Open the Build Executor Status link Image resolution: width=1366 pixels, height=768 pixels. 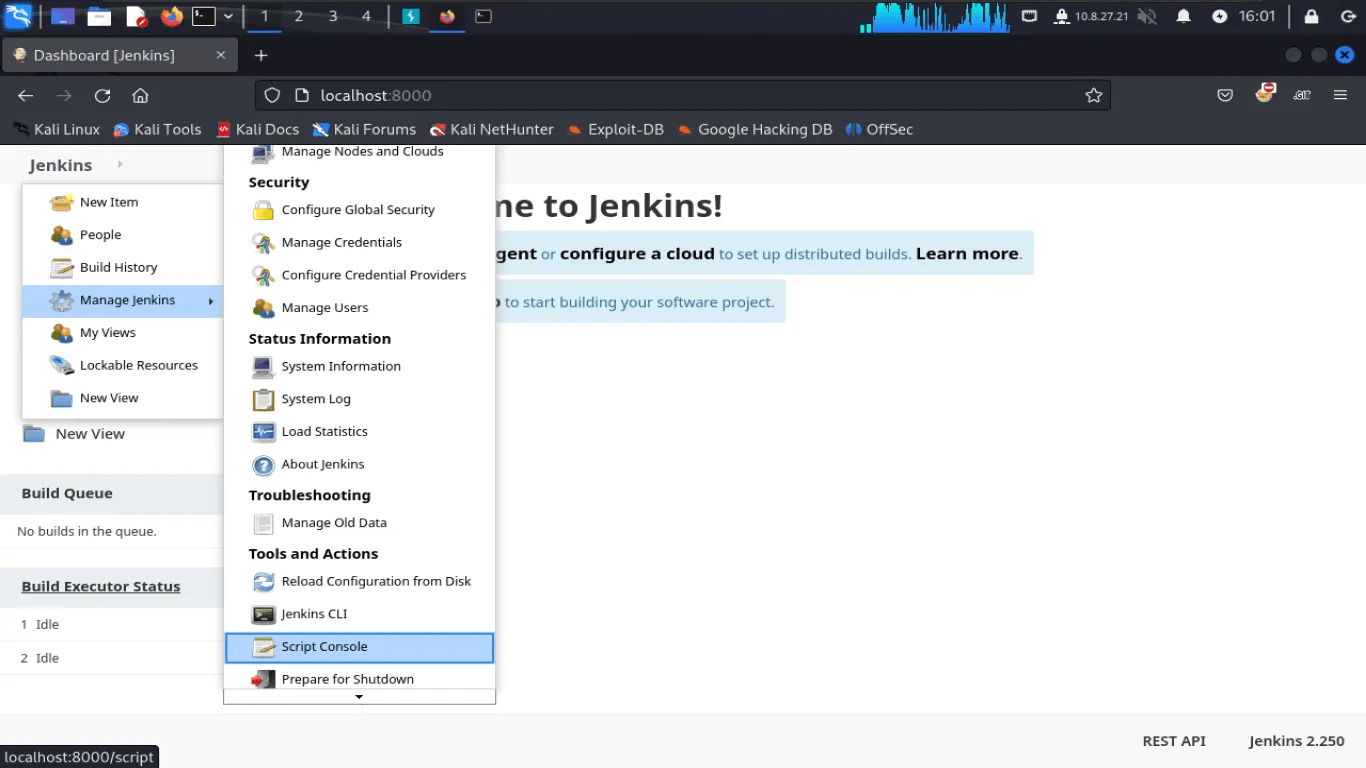101,587
